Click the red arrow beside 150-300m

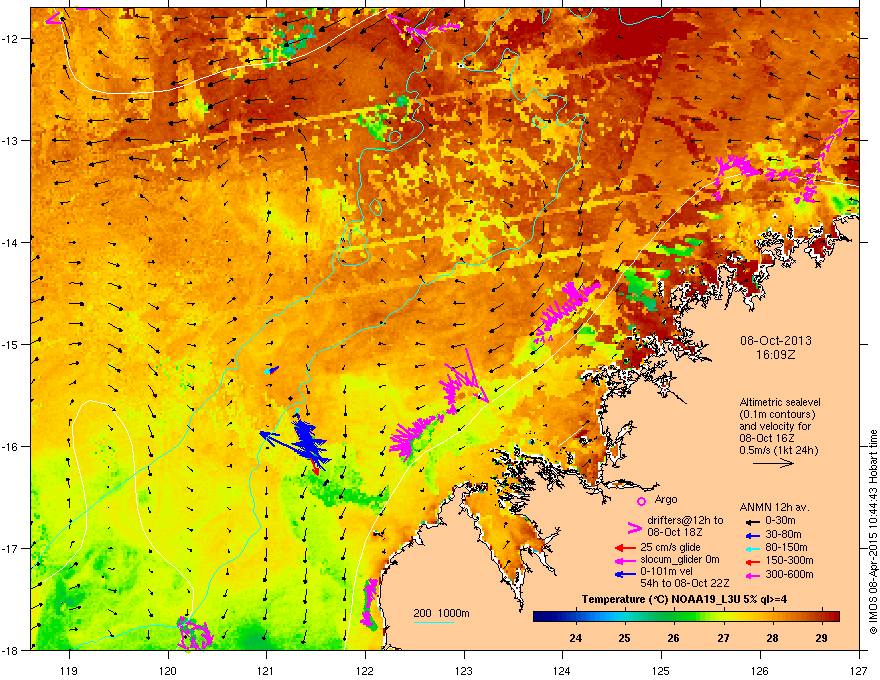click(x=753, y=561)
